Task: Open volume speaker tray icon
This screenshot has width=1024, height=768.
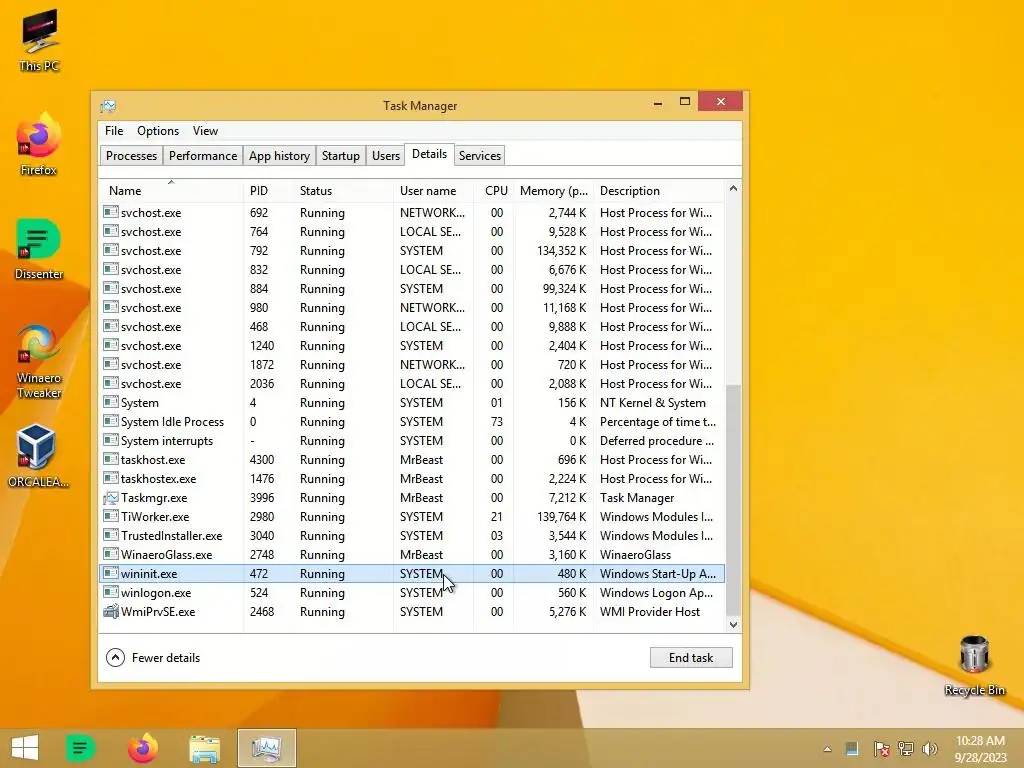Action: click(929, 748)
